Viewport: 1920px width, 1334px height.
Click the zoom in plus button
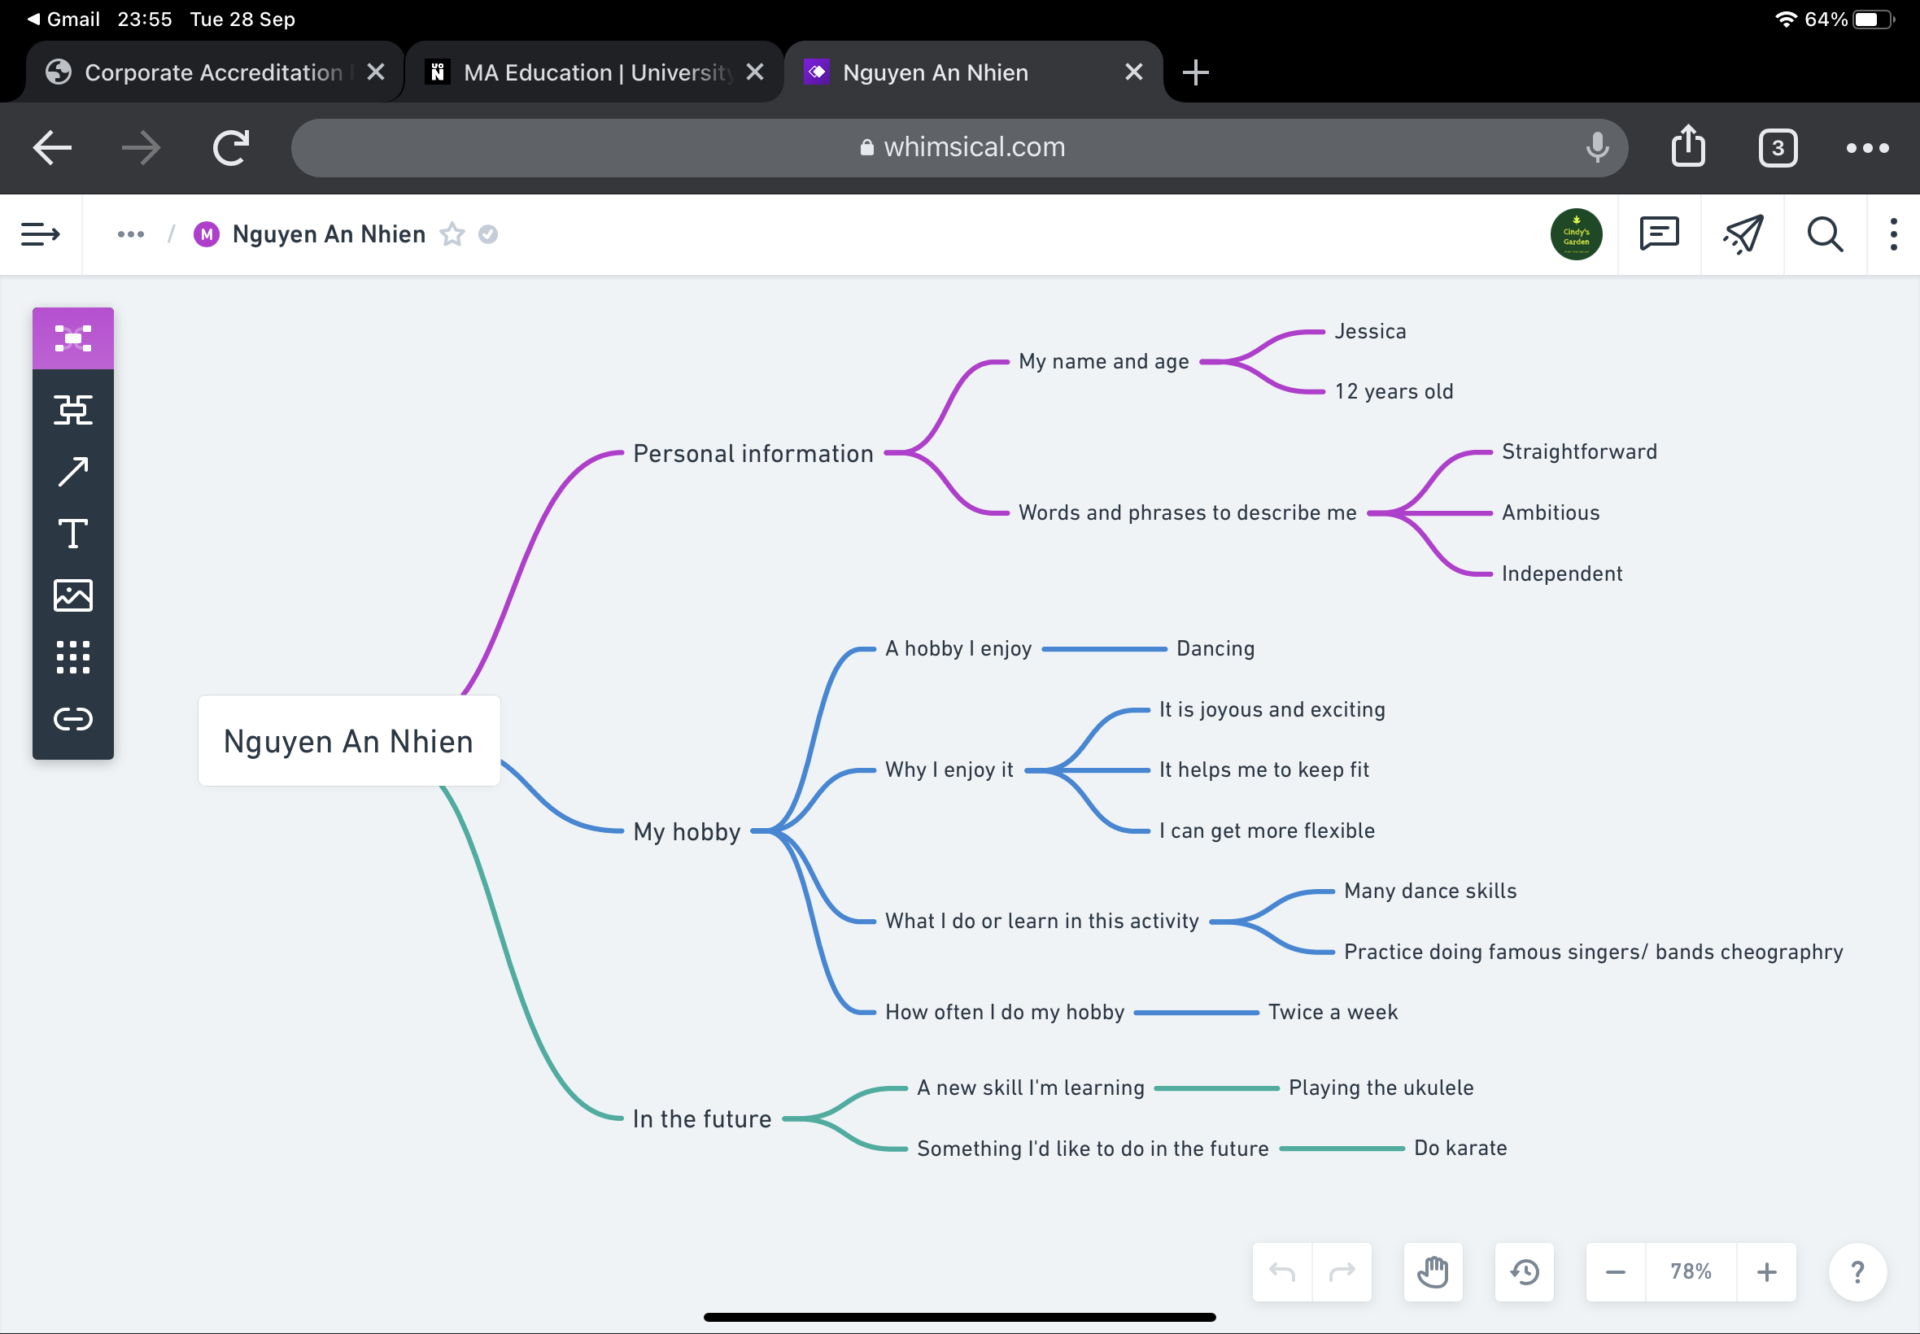tap(1767, 1272)
